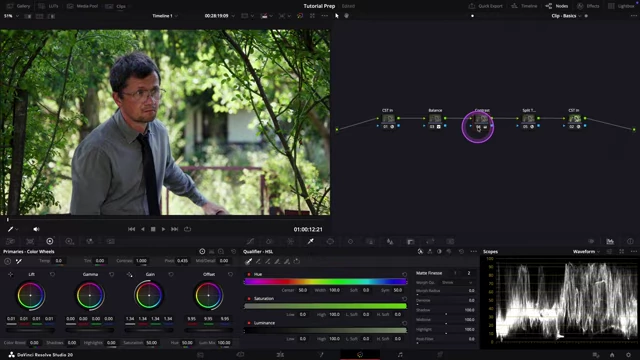Click the Lift color wheel
This screenshot has height=360, width=640.
(31, 295)
